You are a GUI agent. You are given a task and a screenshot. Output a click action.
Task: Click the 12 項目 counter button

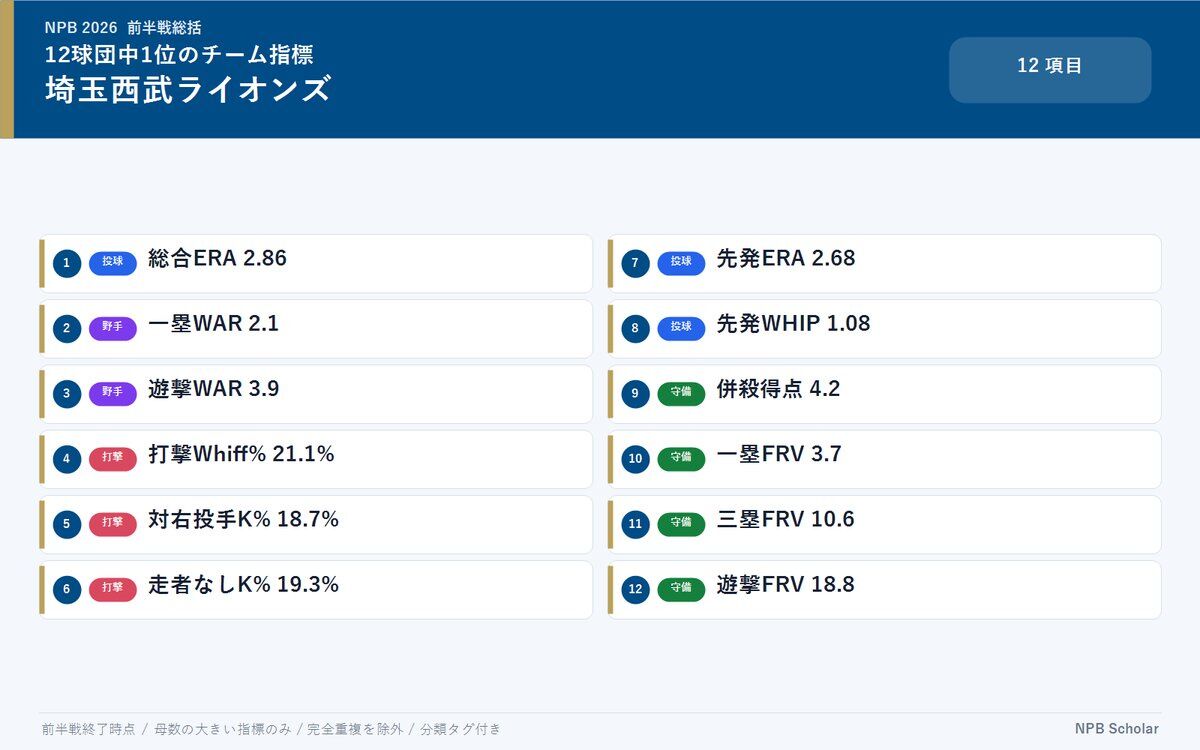[x=1050, y=70]
